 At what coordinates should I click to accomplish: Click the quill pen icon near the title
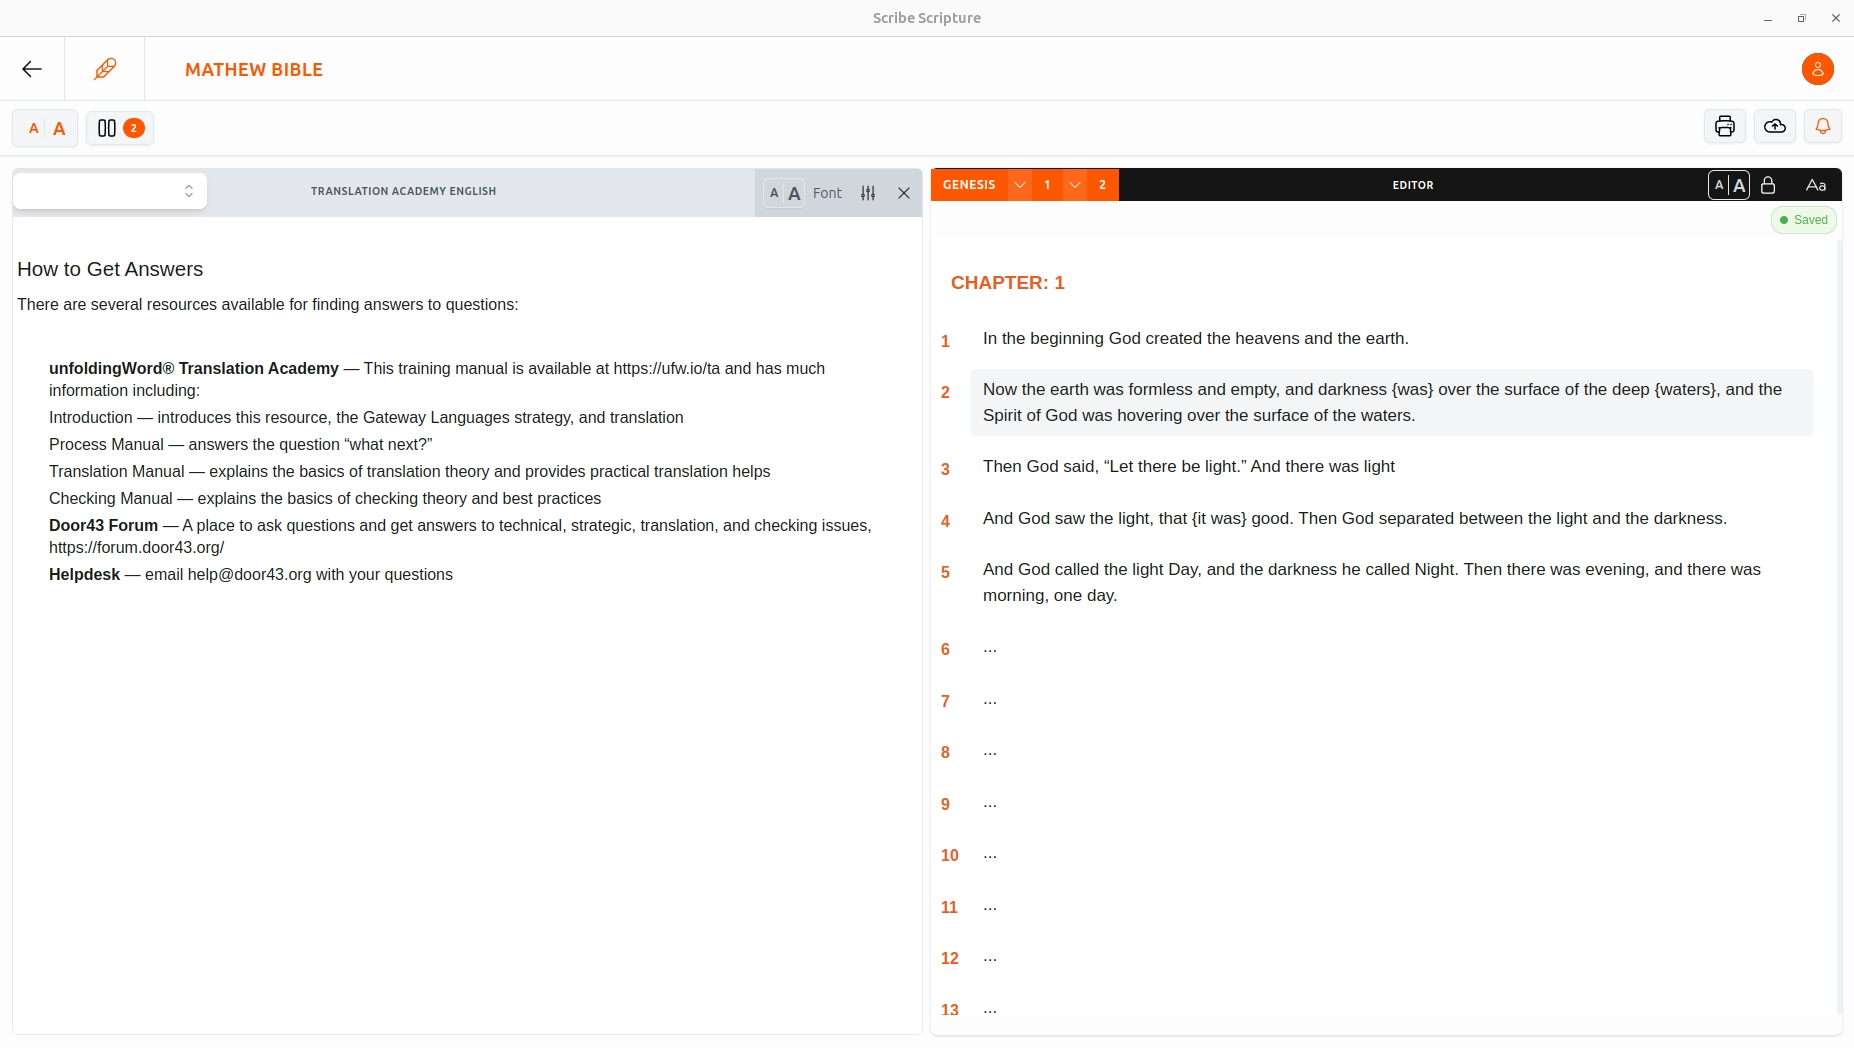(105, 68)
